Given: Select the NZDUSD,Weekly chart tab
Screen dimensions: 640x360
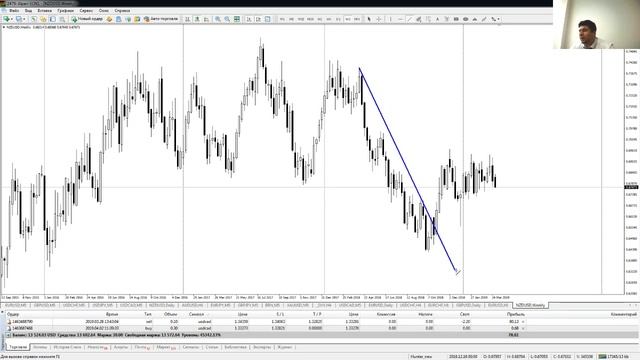Looking at the screenshot, I should coord(530,305).
